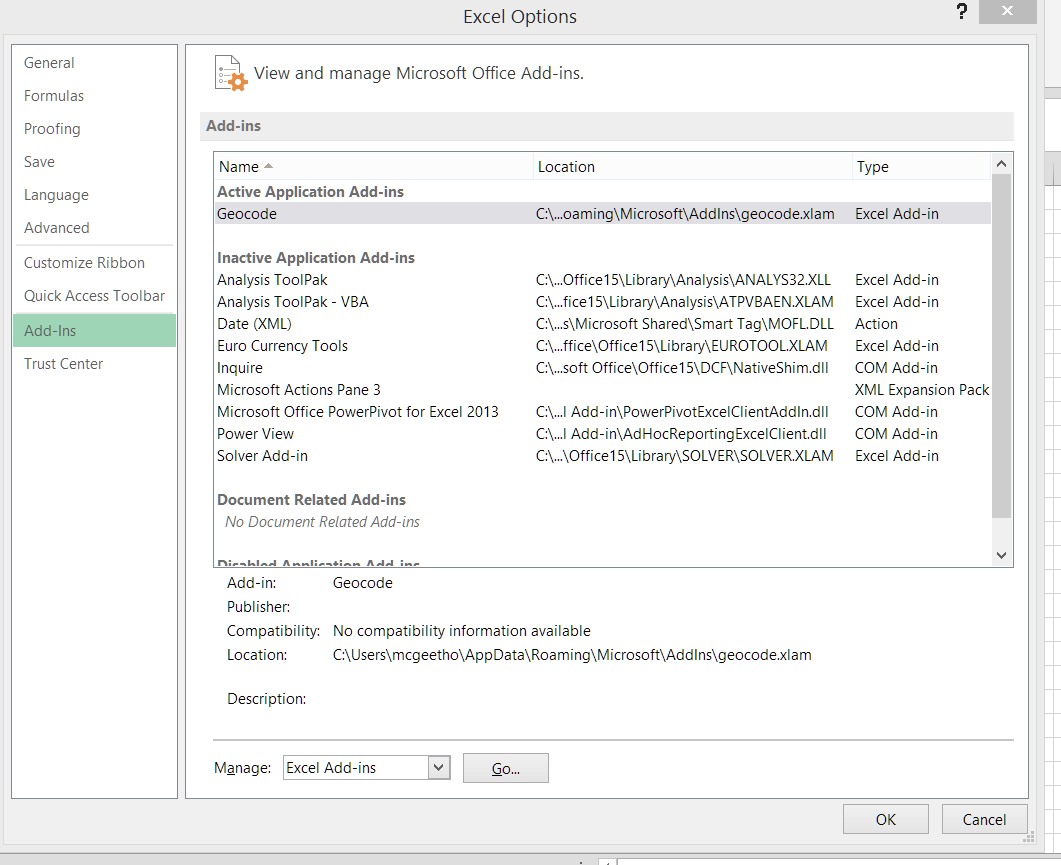Screen dimensions: 1061x865
Task: Click the Add-ins gear icon in header
Action: pyautogui.click(x=230, y=74)
